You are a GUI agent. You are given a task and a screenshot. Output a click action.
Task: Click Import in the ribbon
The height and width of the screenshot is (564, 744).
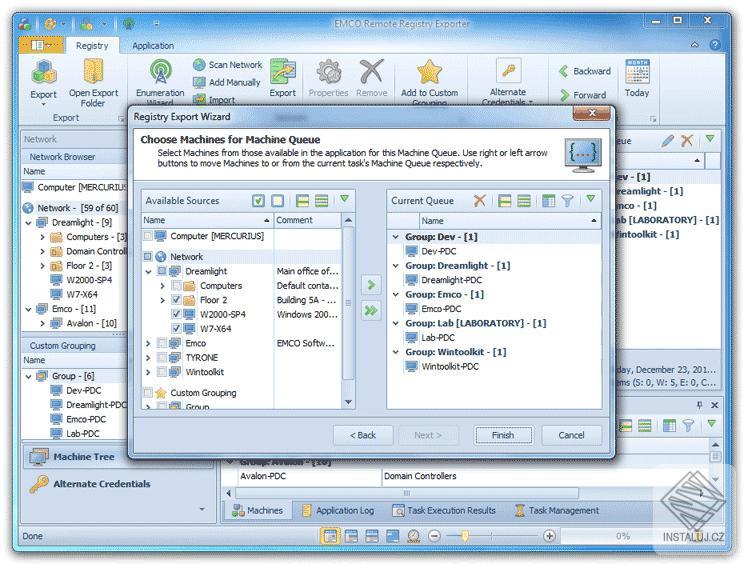coord(214,100)
